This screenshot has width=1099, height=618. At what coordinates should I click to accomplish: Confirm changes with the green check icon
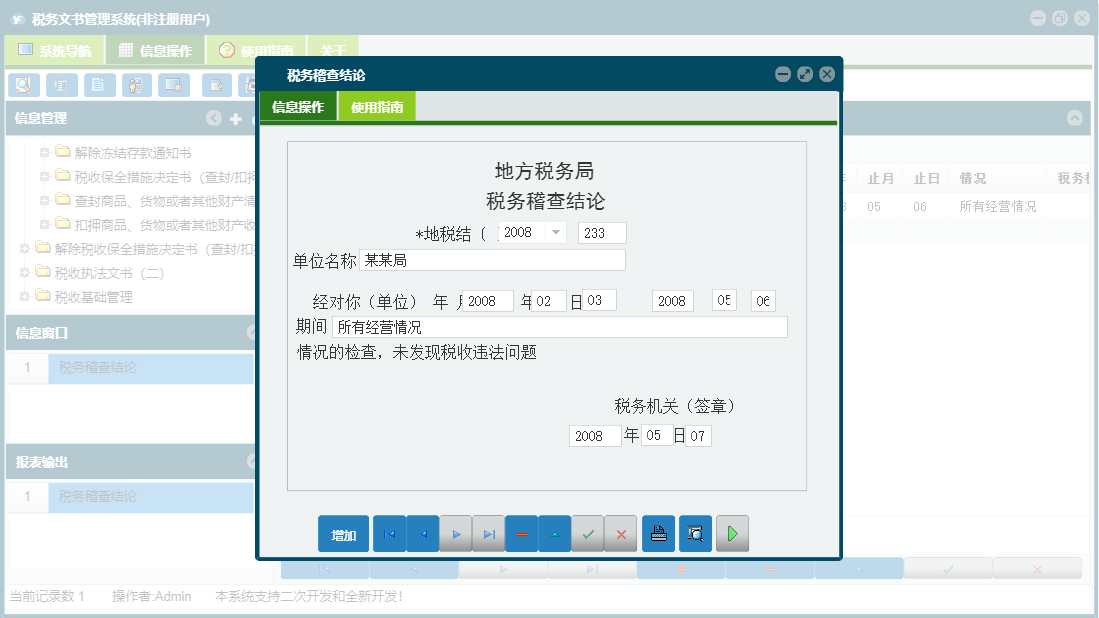coord(588,533)
